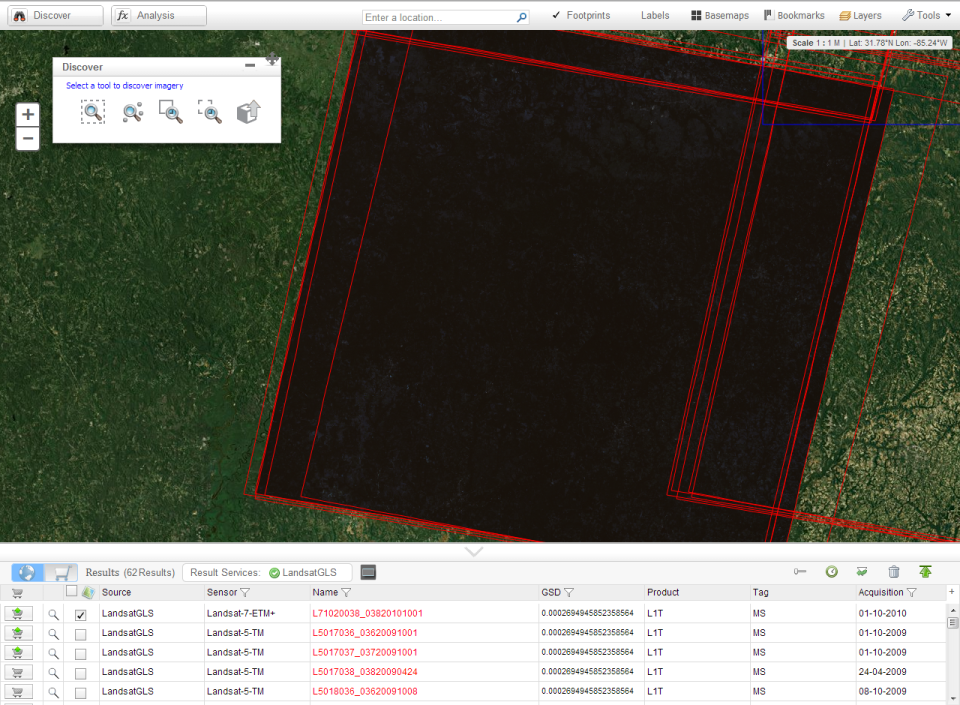Select the time-based extent search tool
This screenshot has width=960, height=705.
tap(171, 112)
